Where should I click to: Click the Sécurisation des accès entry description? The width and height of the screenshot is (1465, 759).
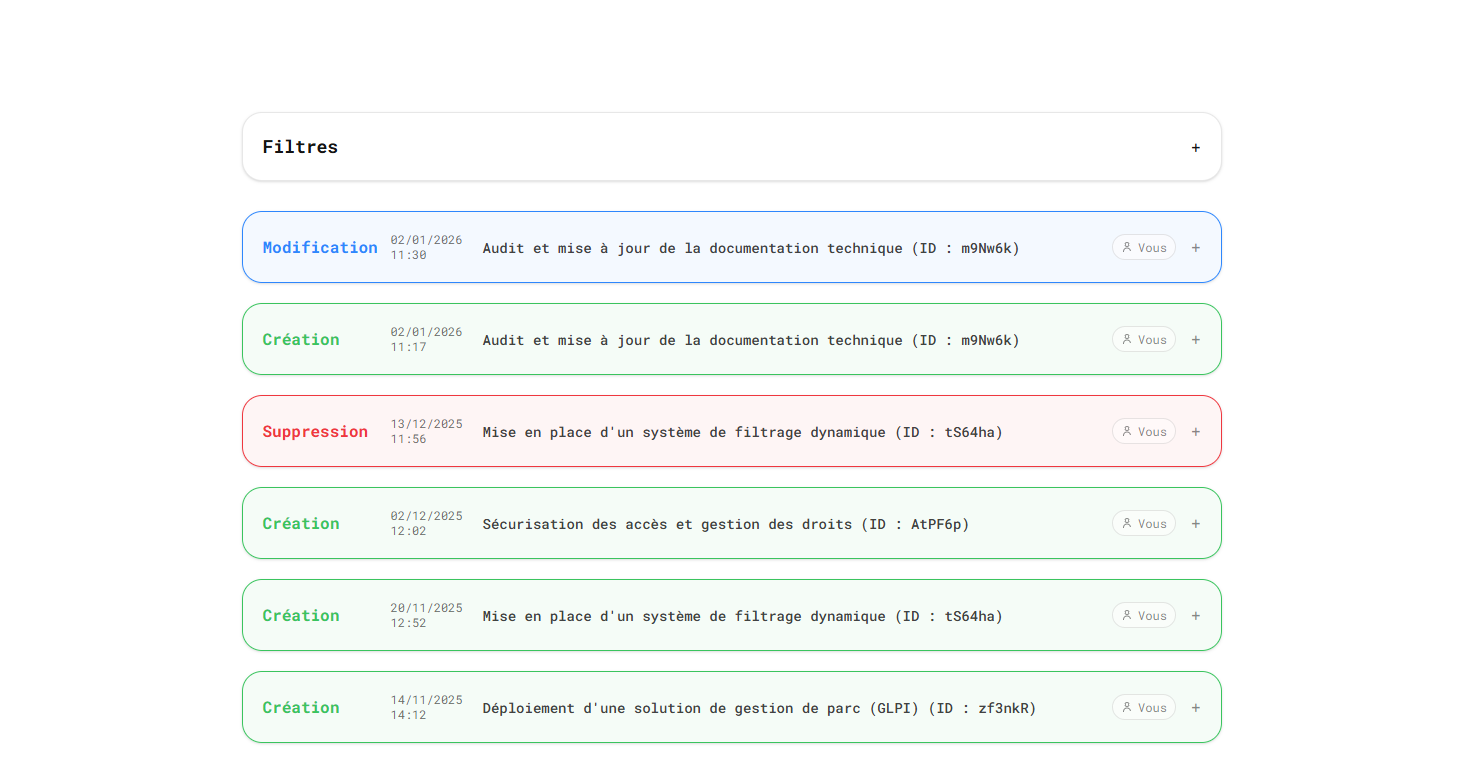(x=725, y=523)
